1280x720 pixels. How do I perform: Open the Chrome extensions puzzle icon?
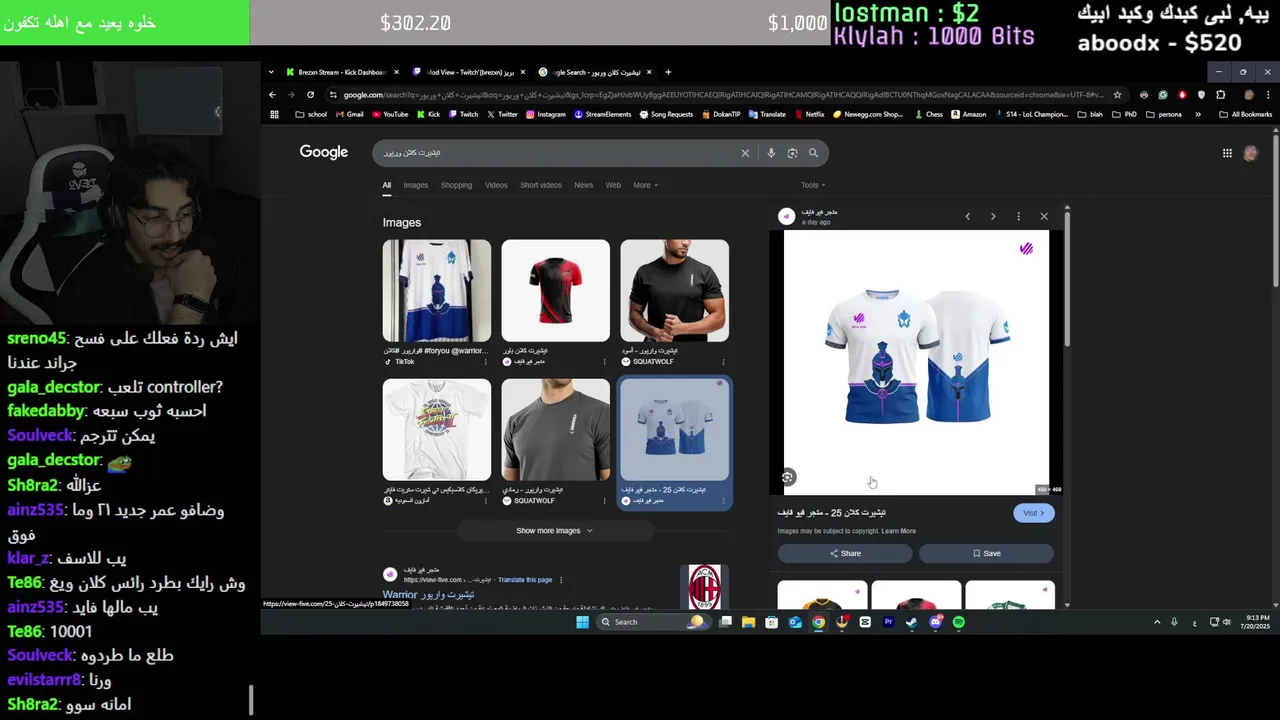(1220, 95)
